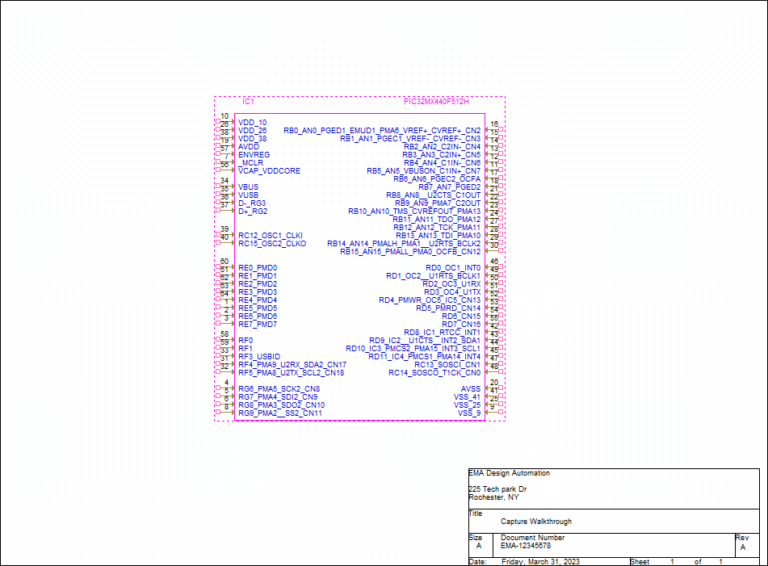
Task: Select the RB7_AN7_PGED2 pin label
Action: tap(450, 187)
